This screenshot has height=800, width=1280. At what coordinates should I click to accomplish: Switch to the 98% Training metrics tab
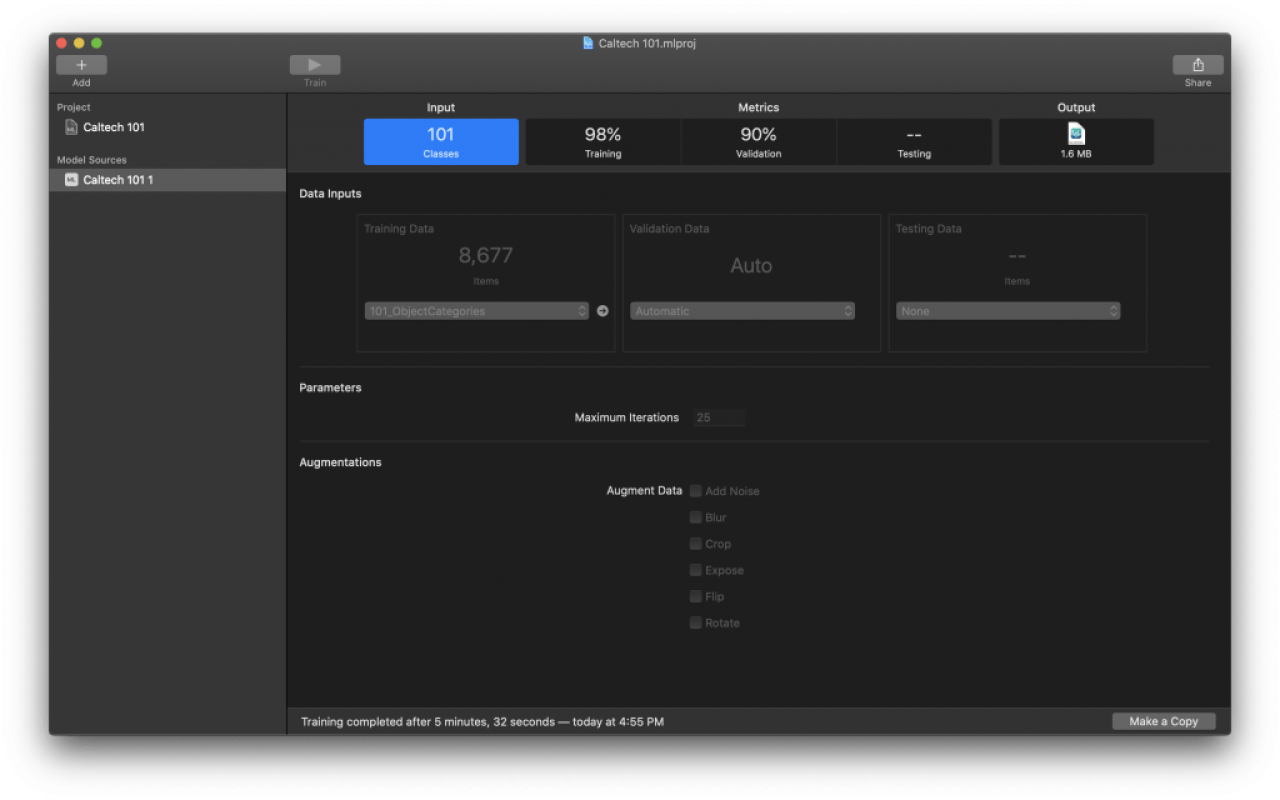coord(603,142)
